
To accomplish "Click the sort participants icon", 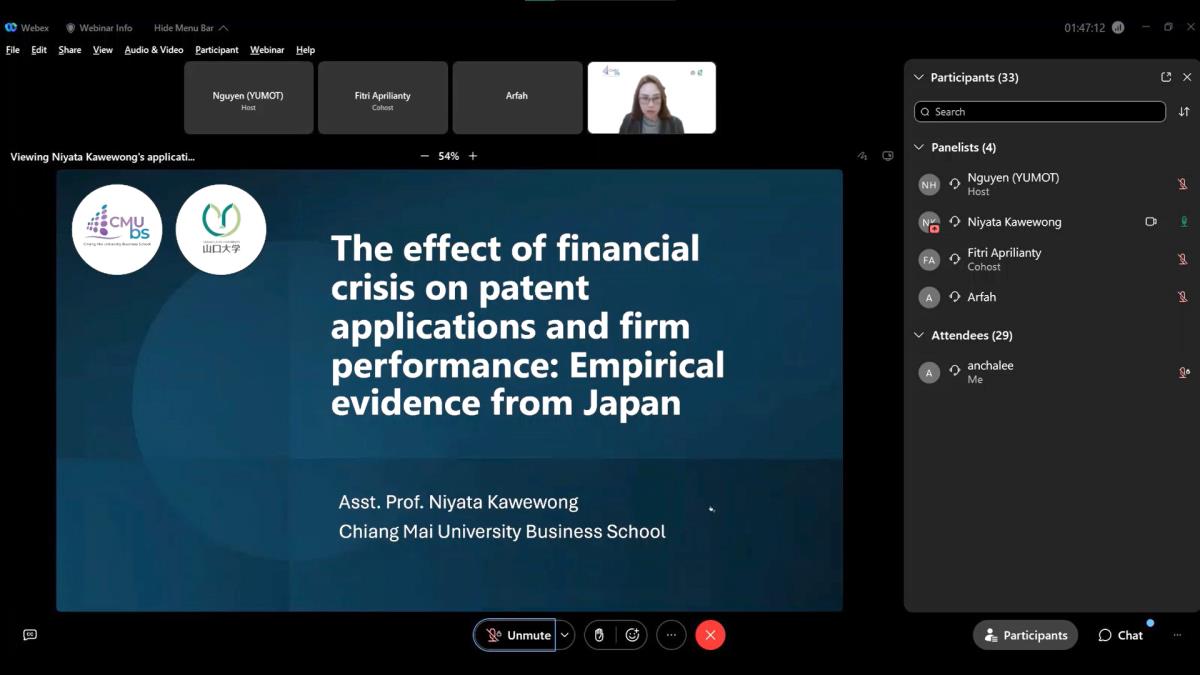I will pos(1184,112).
